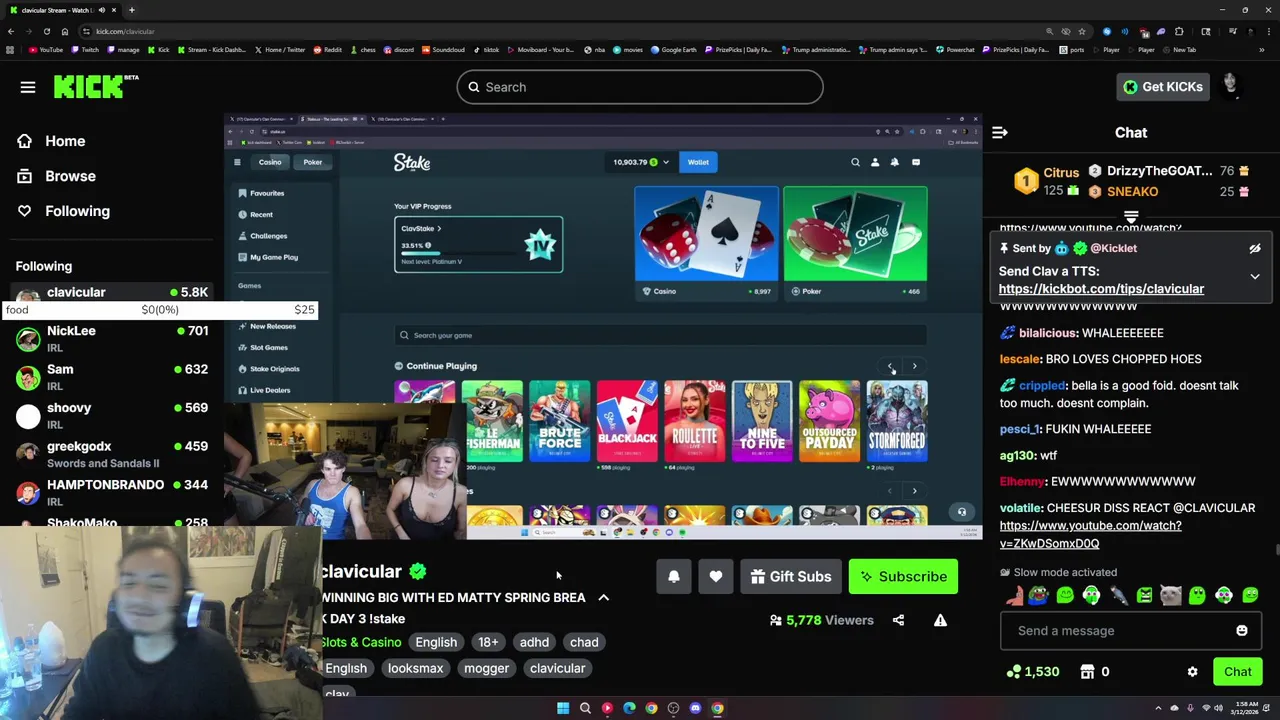Click the green Subscribe button

[903, 577]
